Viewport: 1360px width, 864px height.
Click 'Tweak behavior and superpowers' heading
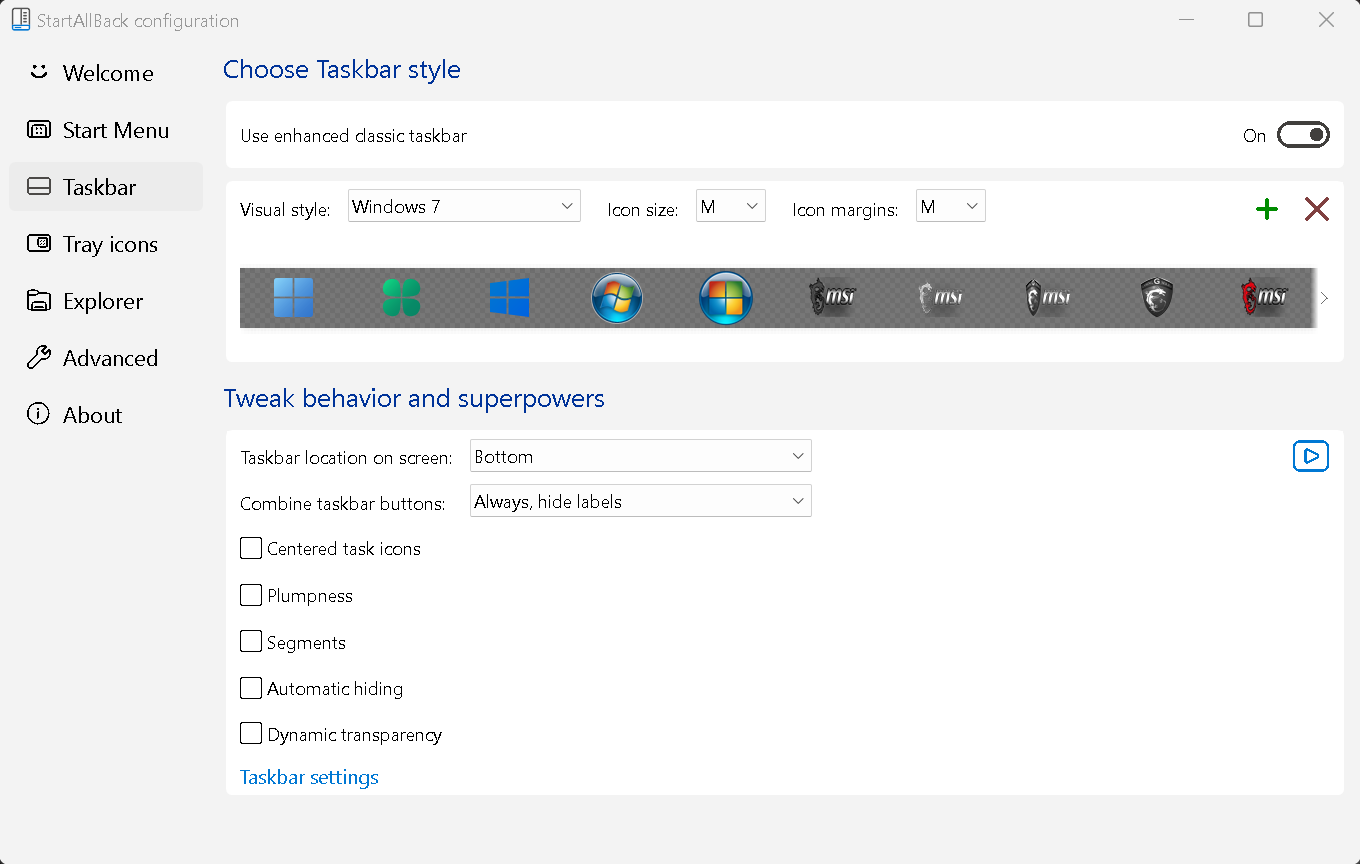tap(414, 398)
